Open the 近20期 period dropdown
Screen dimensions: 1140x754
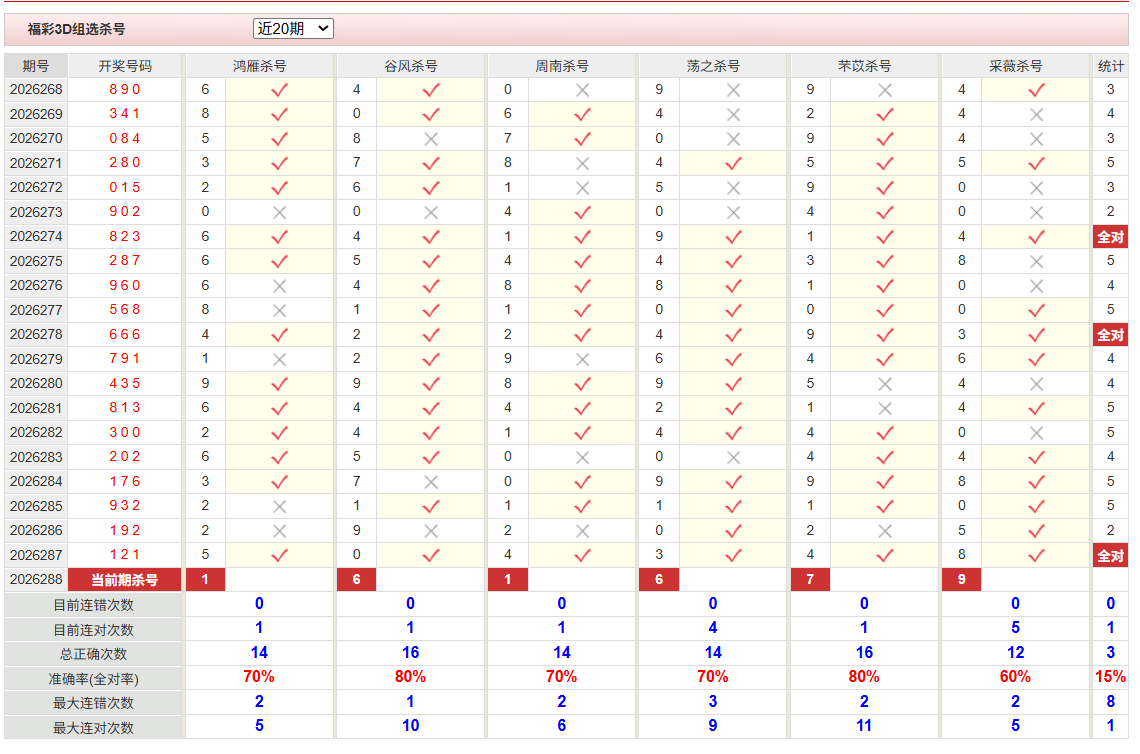[293, 28]
